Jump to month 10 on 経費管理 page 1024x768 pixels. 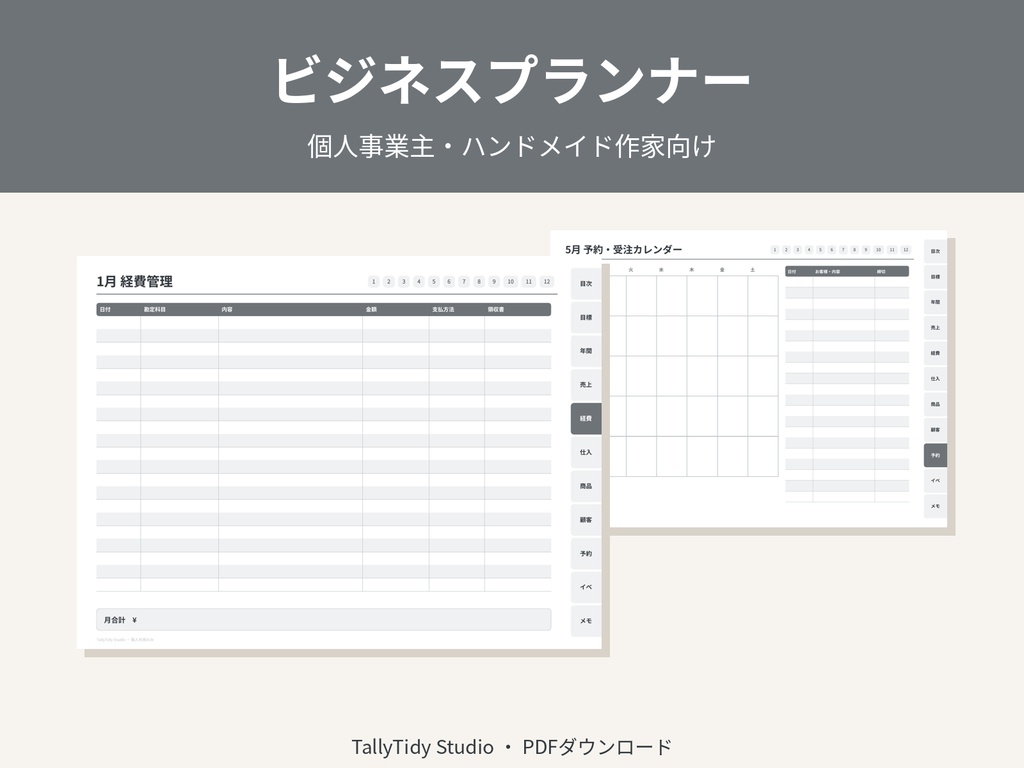pyautogui.click(x=511, y=281)
